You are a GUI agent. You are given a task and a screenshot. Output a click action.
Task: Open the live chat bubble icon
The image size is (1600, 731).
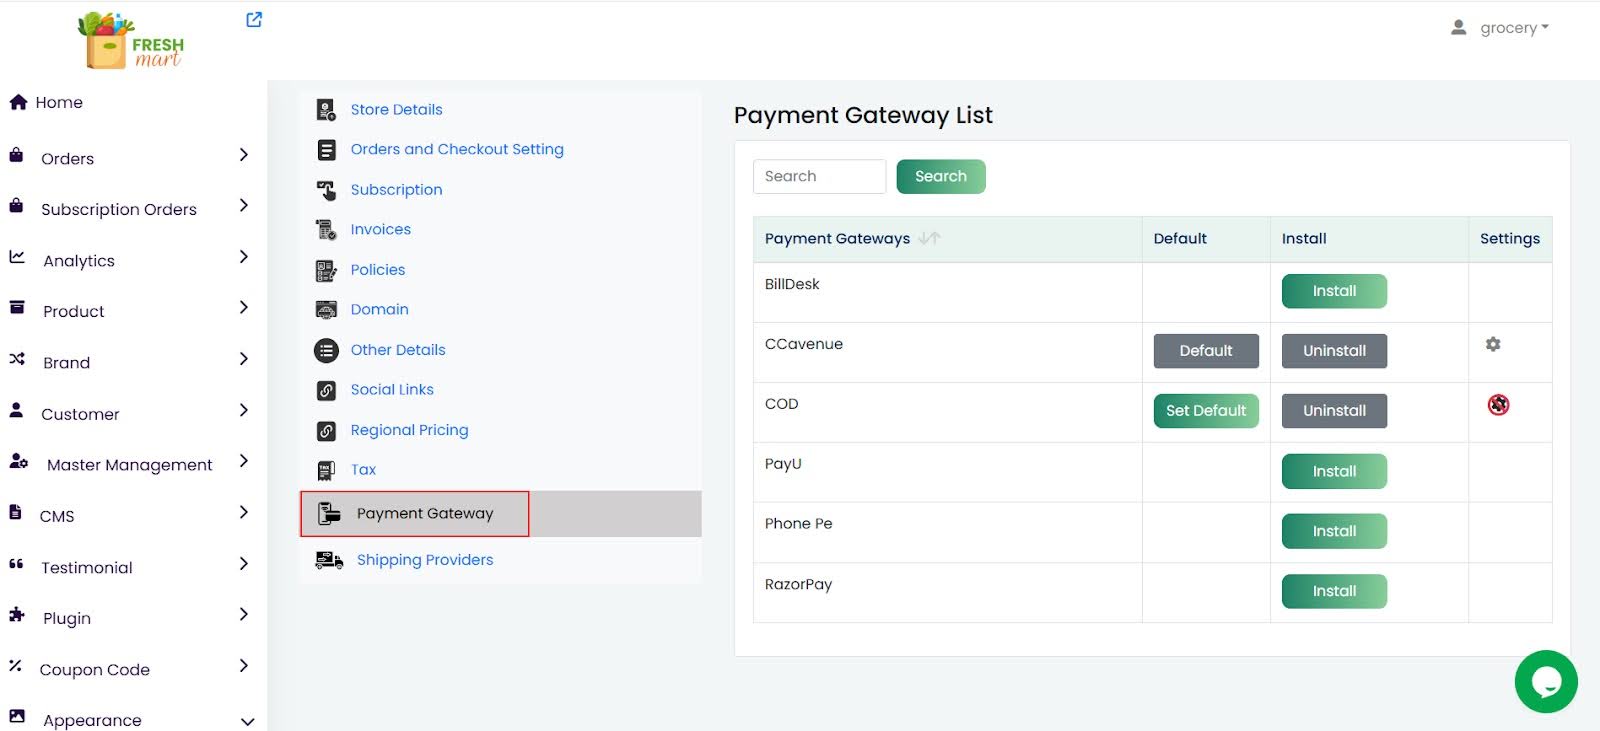pyautogui.click(x=1545, y=682)
